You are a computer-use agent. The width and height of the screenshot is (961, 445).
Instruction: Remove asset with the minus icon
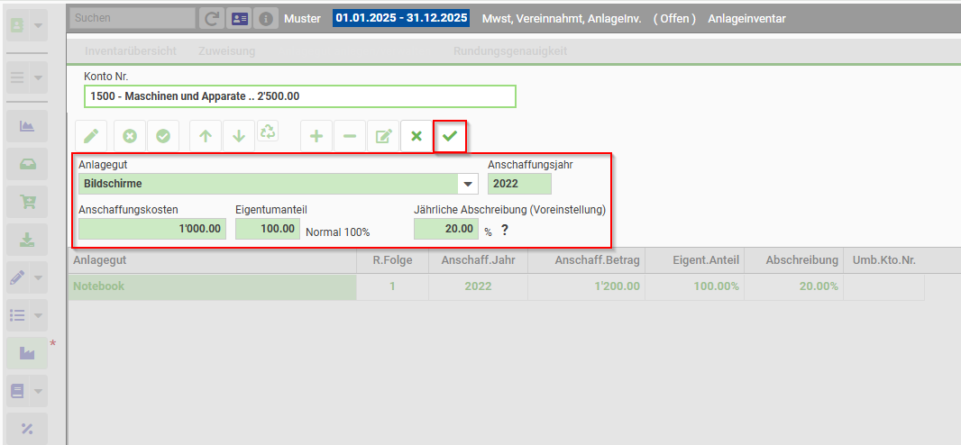point(349,136)
